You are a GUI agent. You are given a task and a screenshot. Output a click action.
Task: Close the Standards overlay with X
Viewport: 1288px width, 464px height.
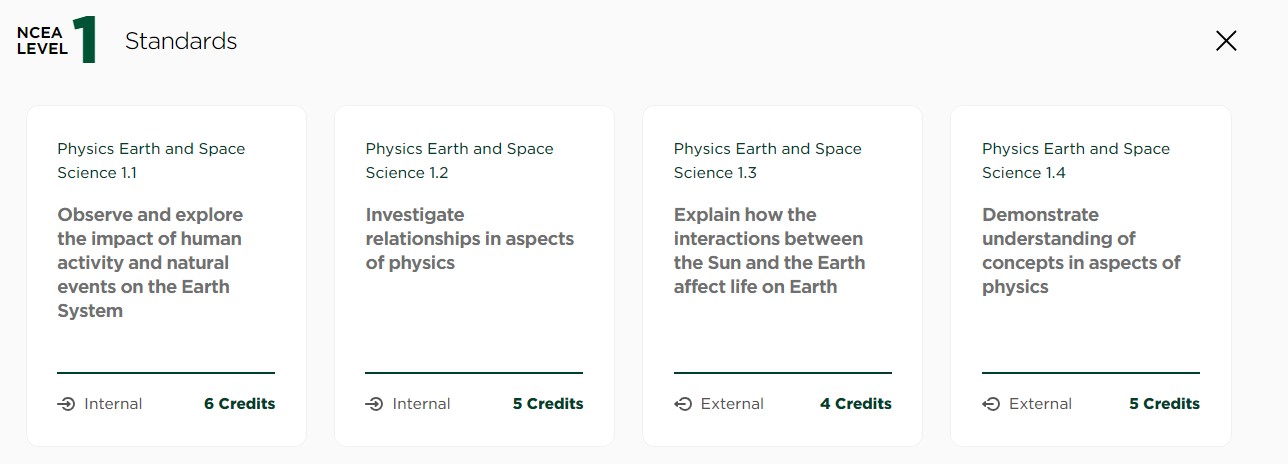coord(1226,41)
